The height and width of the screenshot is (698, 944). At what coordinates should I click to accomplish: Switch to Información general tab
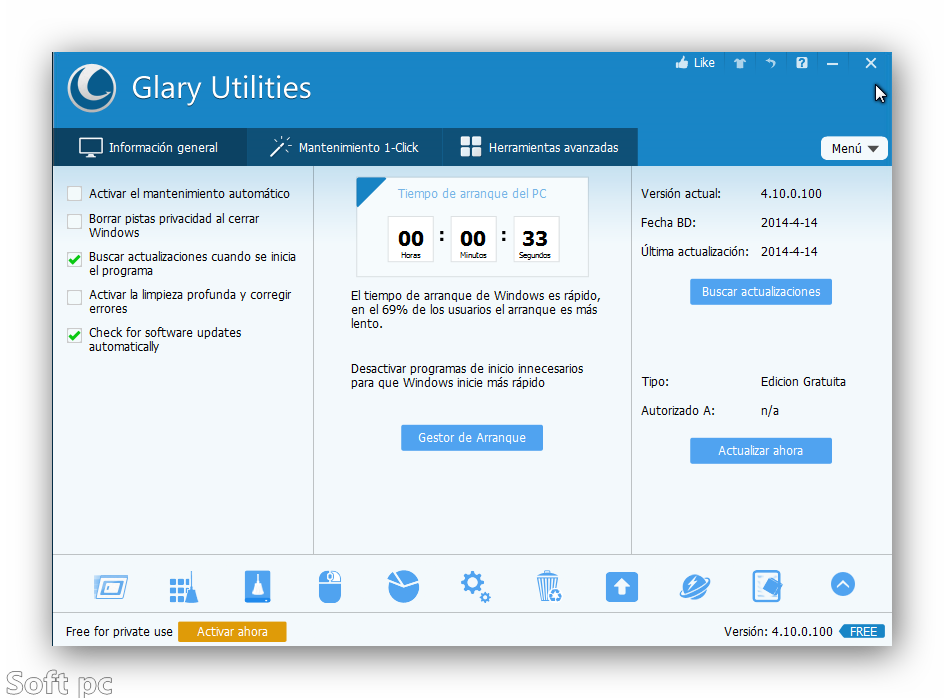click(150, 147)
